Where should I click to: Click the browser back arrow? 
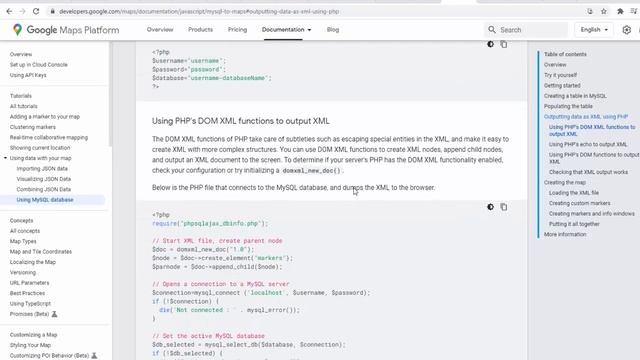[x=9, y=11]
